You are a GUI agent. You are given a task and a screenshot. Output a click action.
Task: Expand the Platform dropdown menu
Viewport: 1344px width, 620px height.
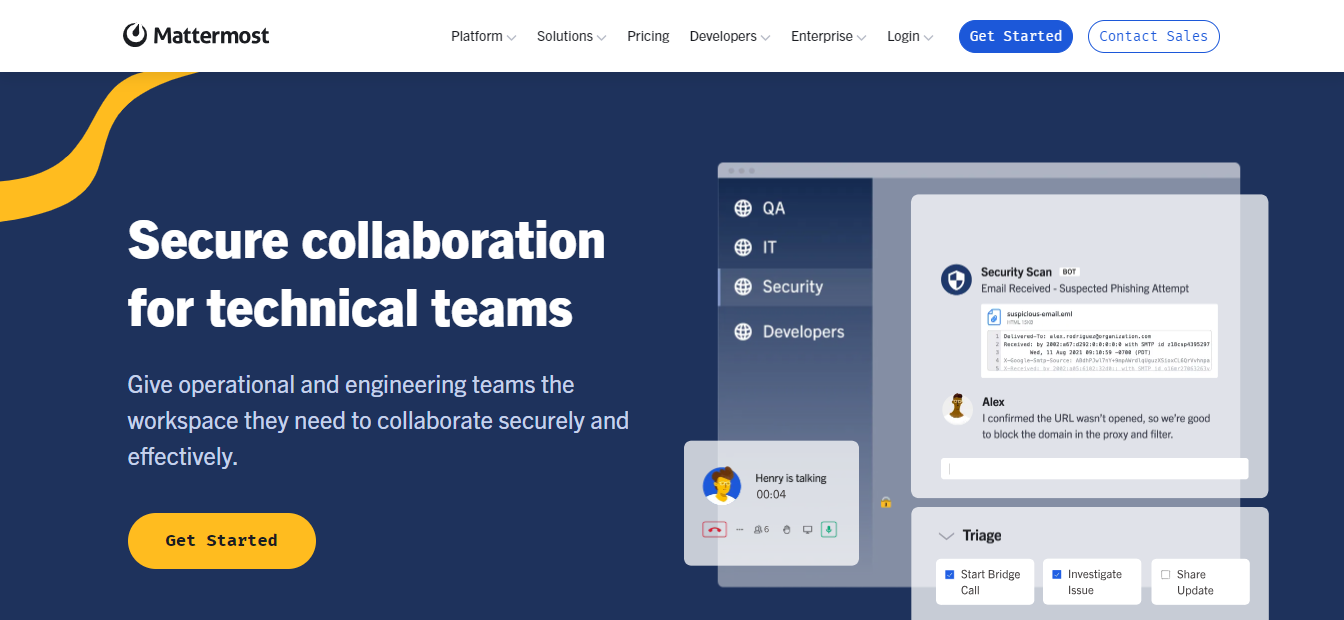(483, 36)
